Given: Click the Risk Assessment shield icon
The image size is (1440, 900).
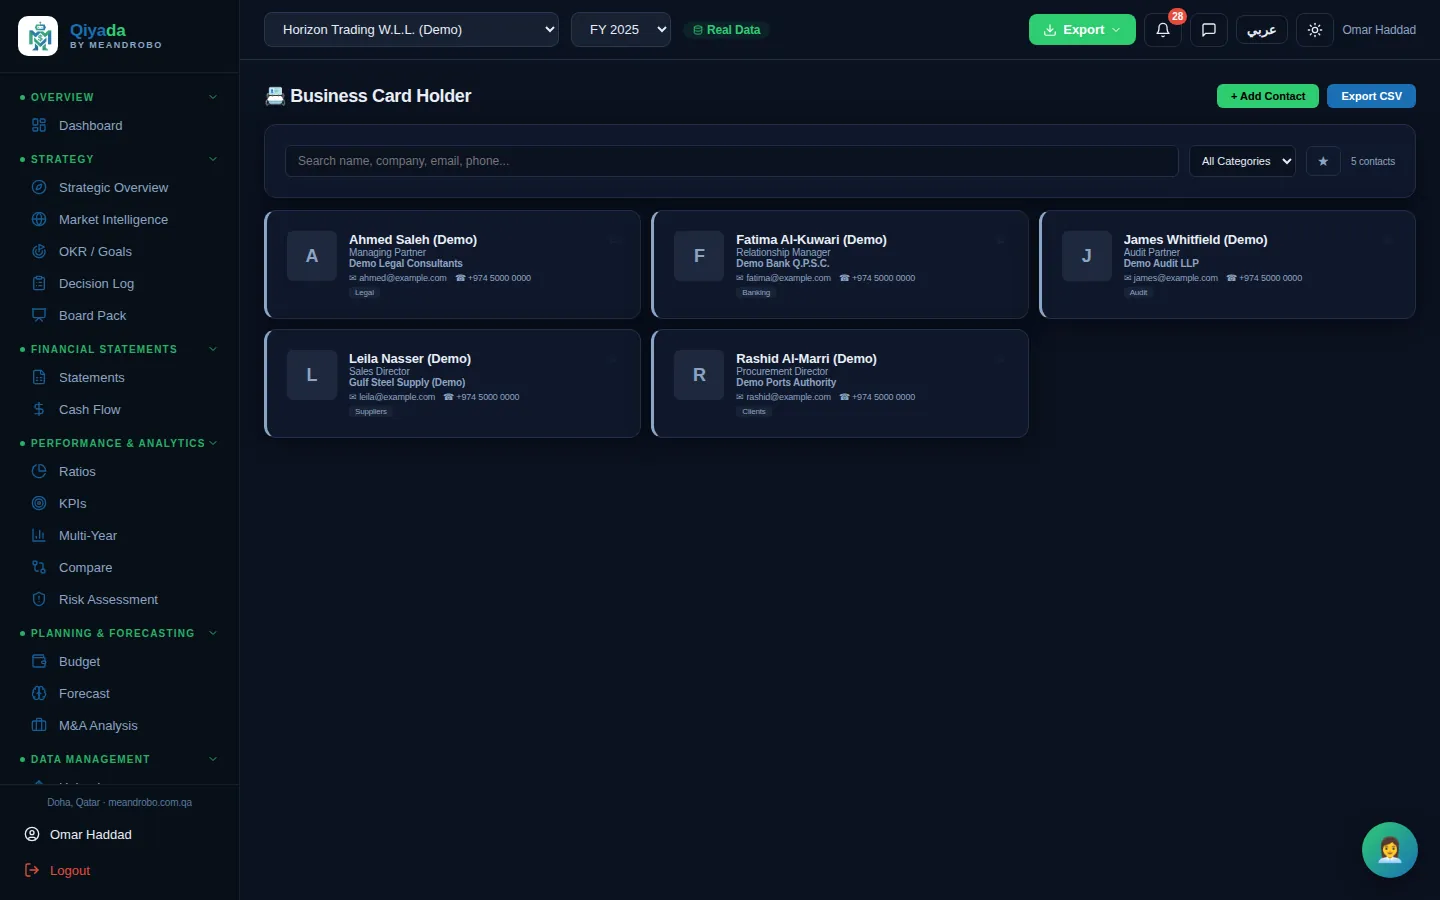Looking at the screenshot, I should tap(39, 599).
